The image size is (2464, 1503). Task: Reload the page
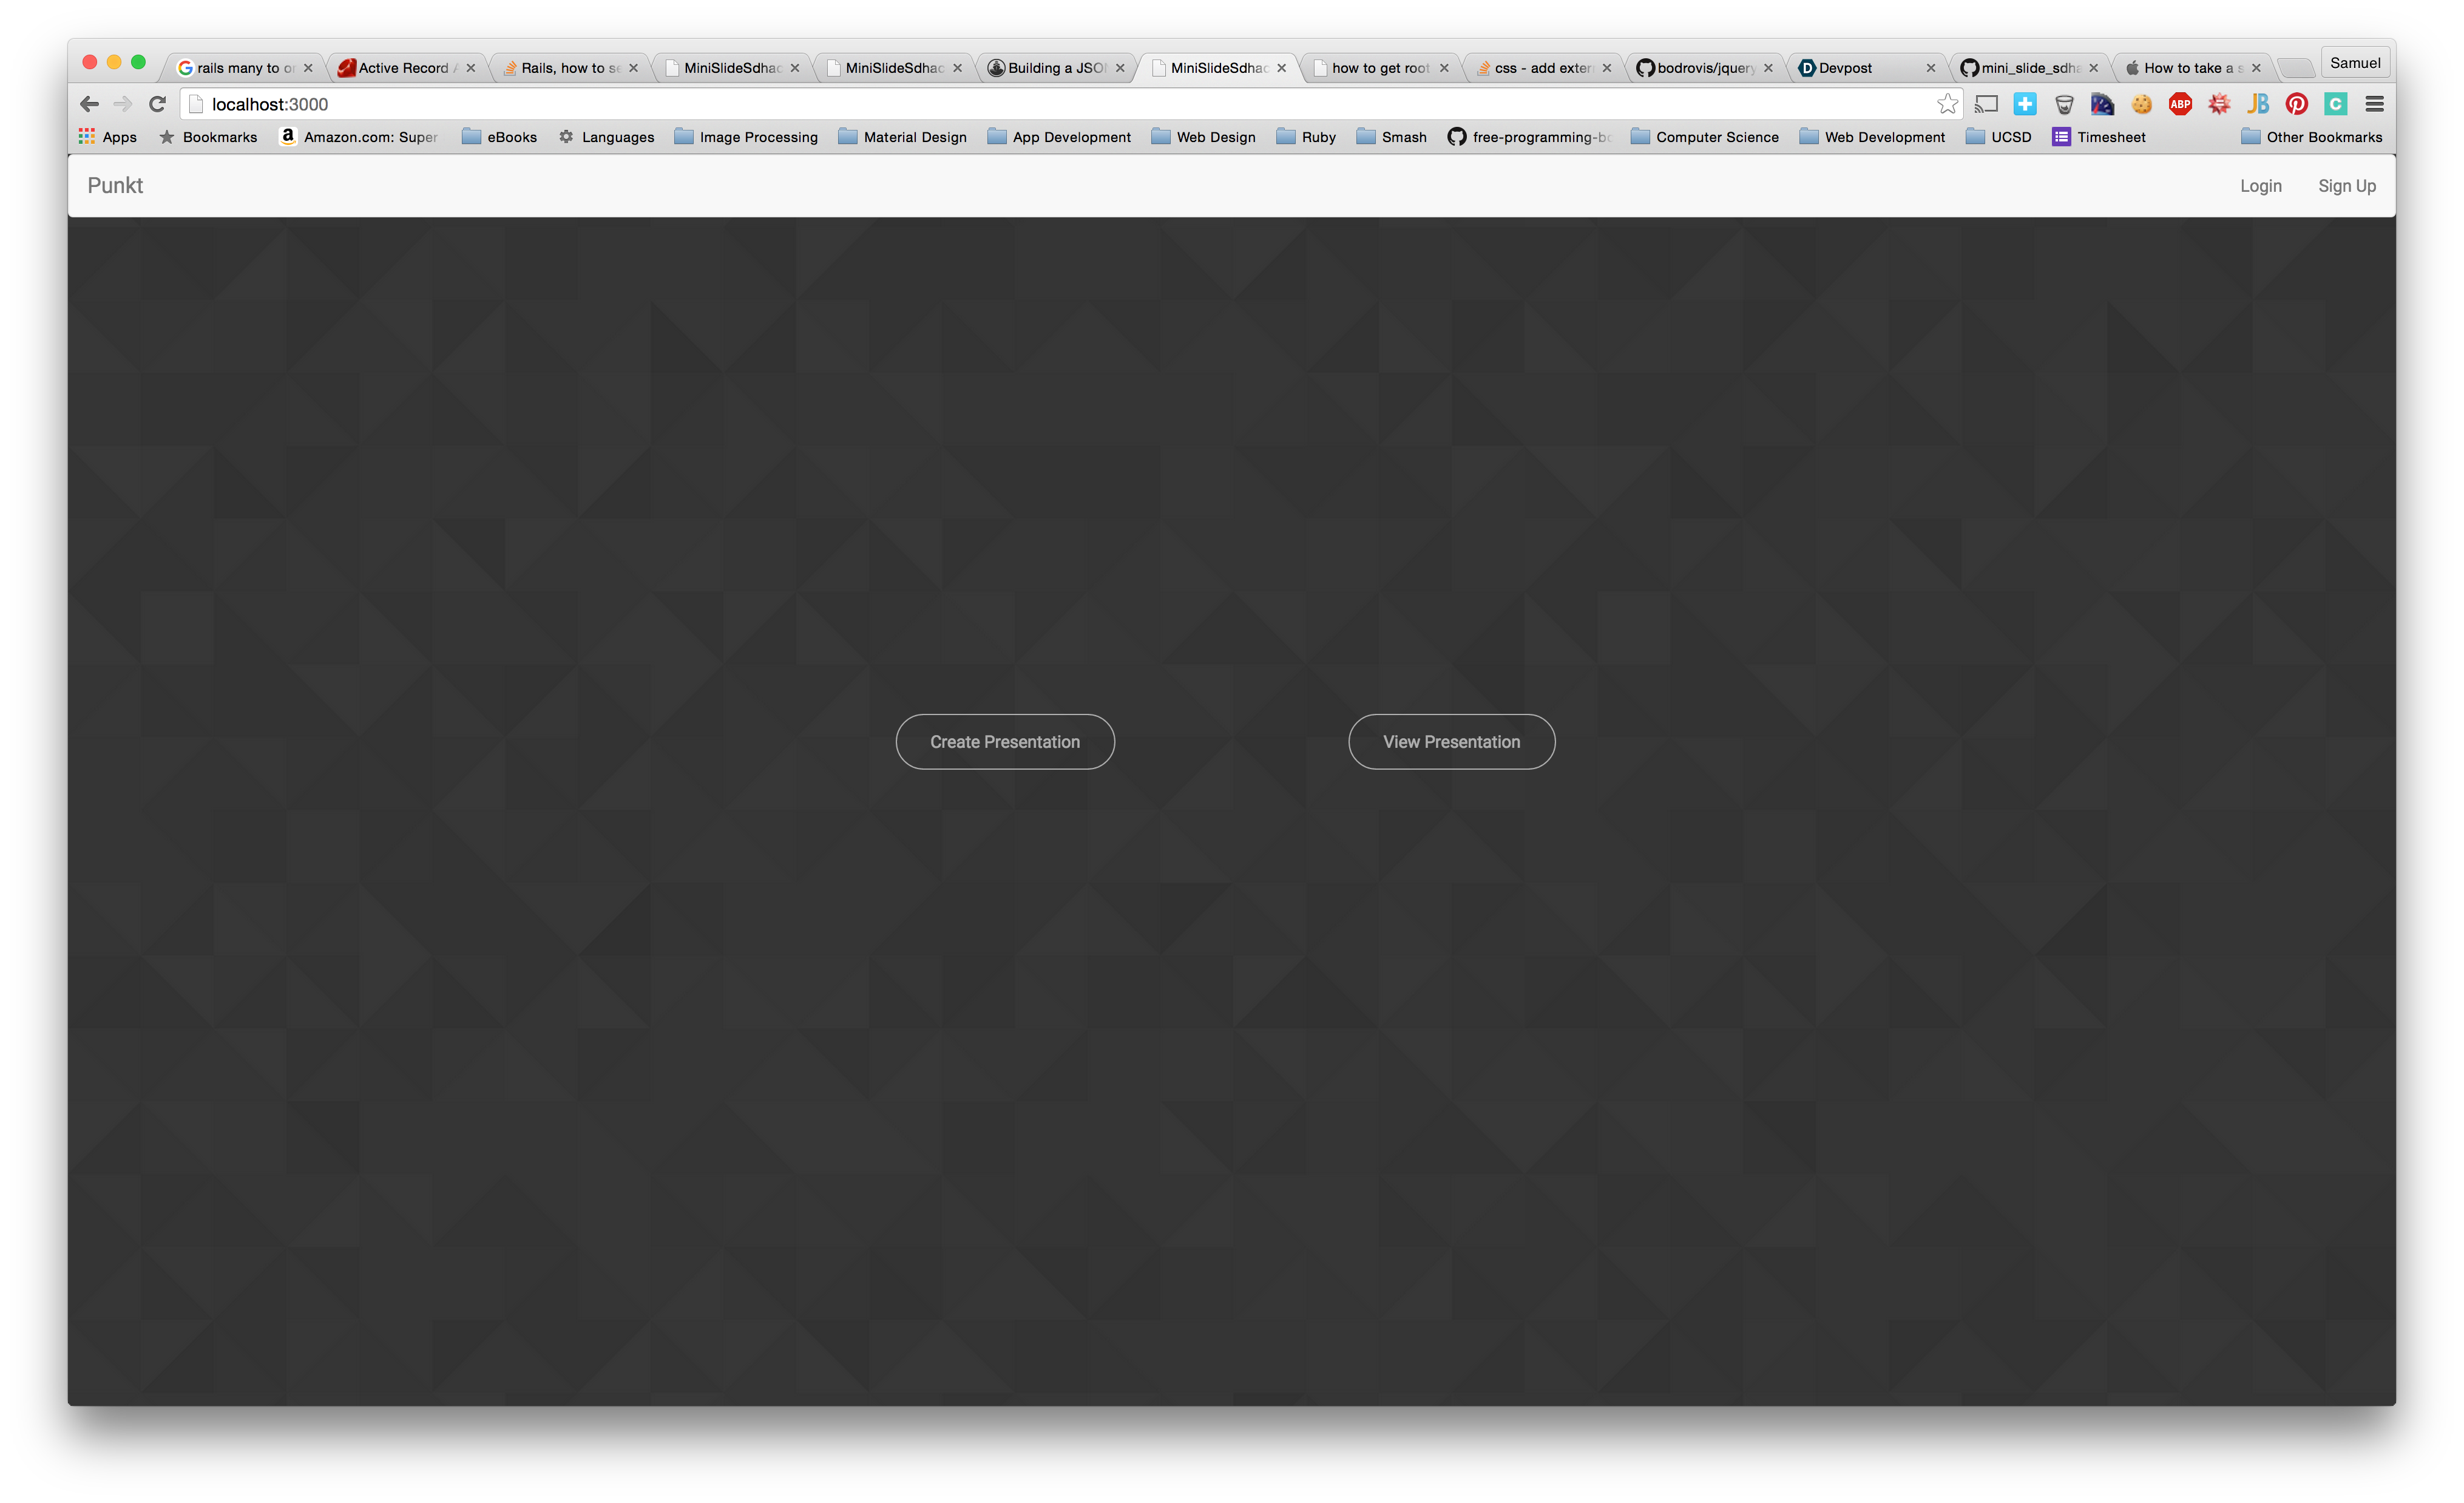[157, 104]
